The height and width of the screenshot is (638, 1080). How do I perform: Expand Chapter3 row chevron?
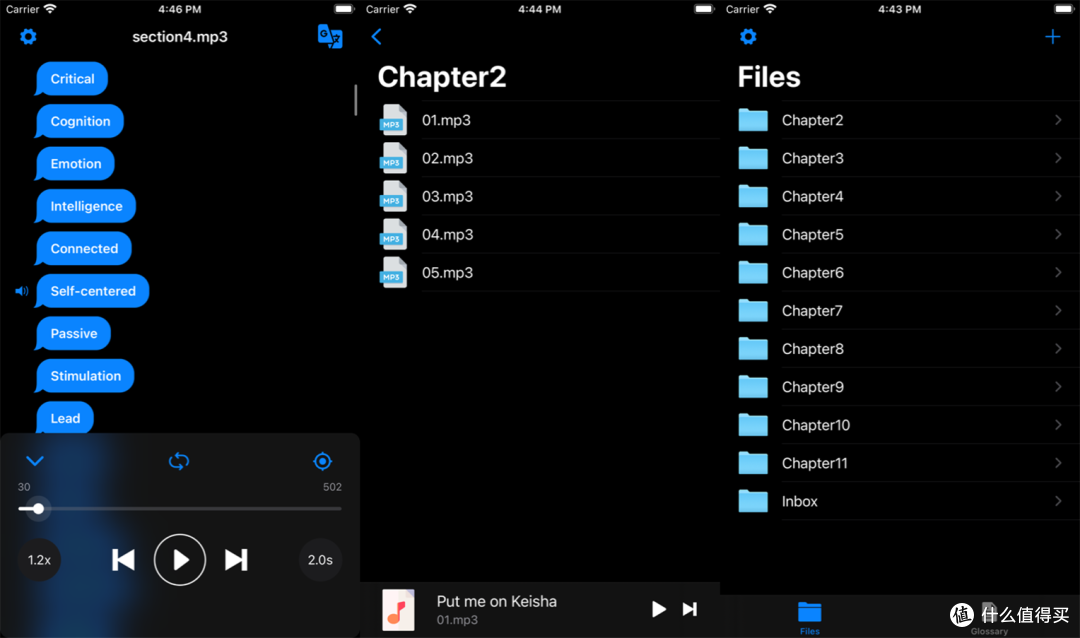(1058, 158)
